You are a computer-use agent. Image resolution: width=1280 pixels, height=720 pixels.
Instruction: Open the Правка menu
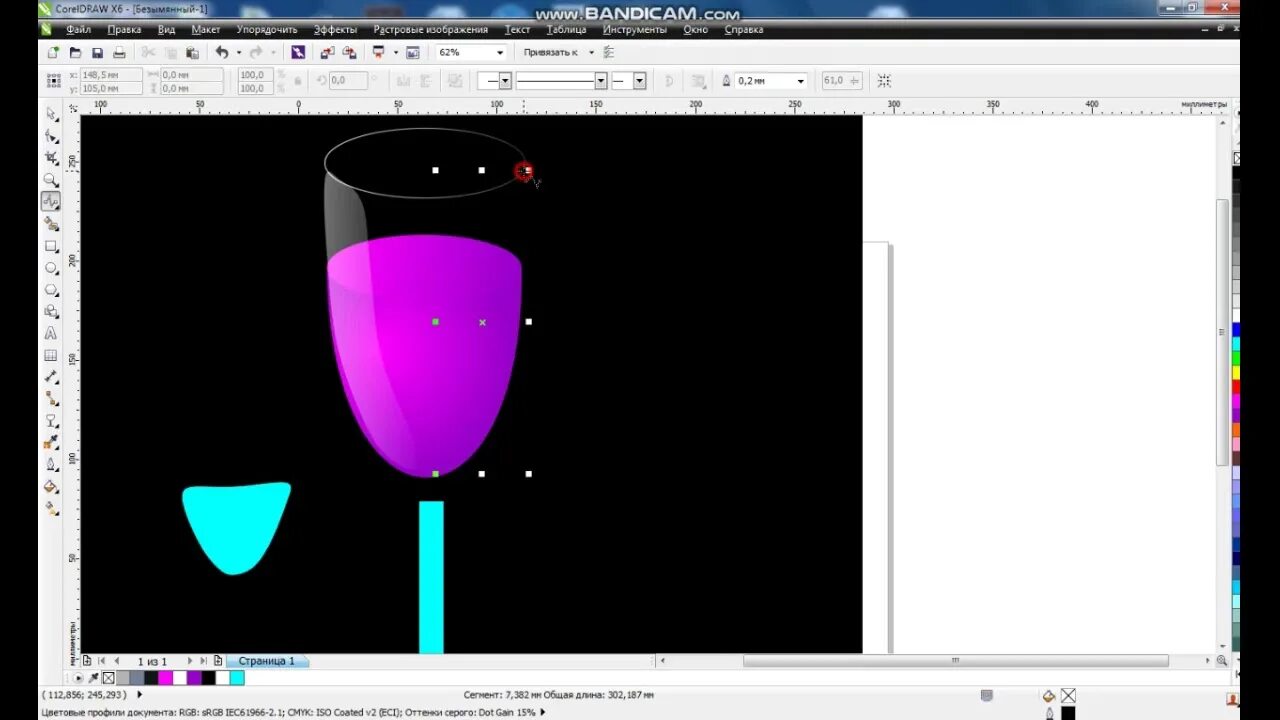124,29
